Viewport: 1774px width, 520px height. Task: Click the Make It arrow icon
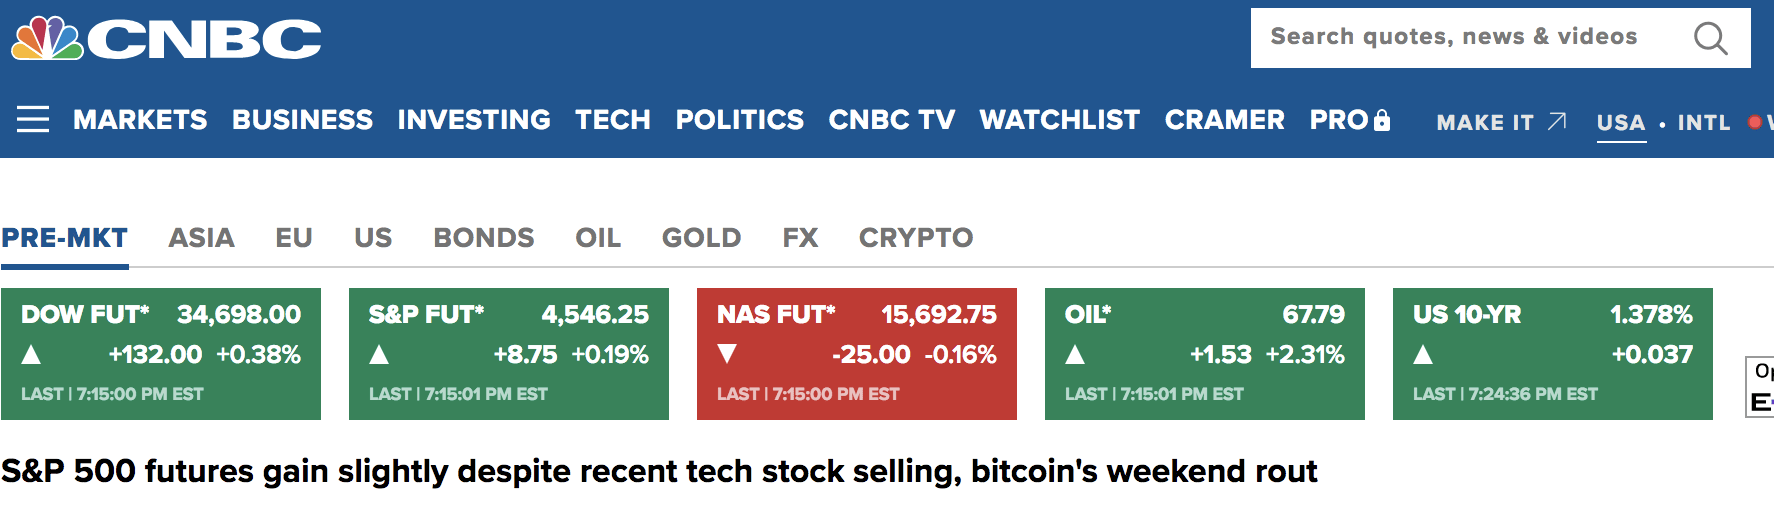pyautogui.click(x=1557, y=122)
